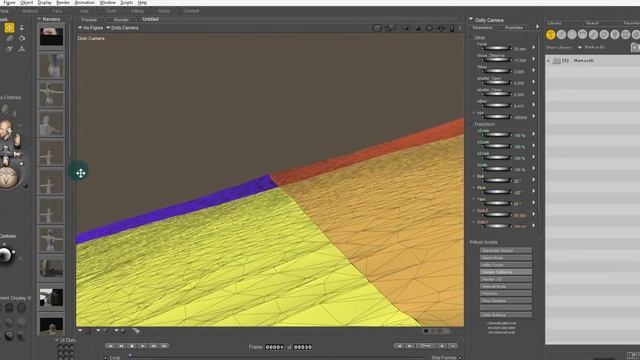Open the Object menu
This screenshot has height=360, width=640.
27,2
